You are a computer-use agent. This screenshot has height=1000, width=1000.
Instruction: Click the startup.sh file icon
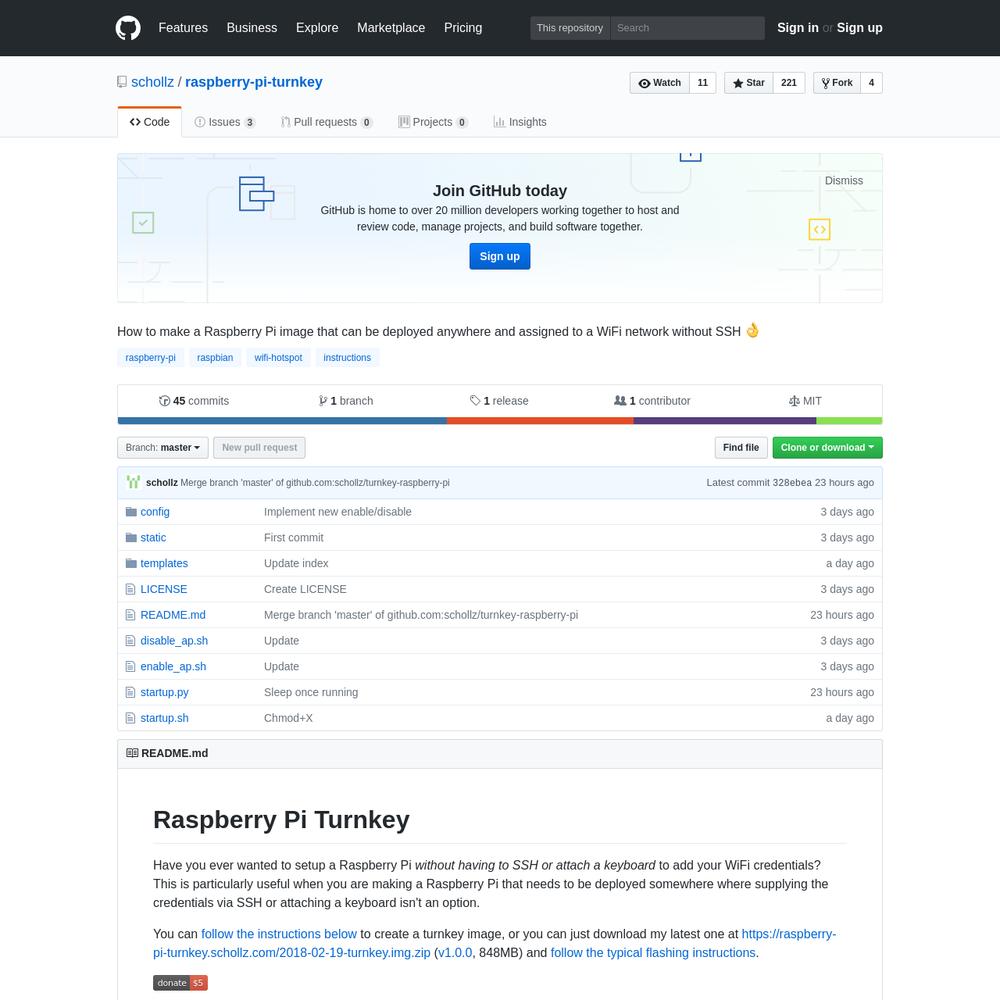(x=130, y=718)
